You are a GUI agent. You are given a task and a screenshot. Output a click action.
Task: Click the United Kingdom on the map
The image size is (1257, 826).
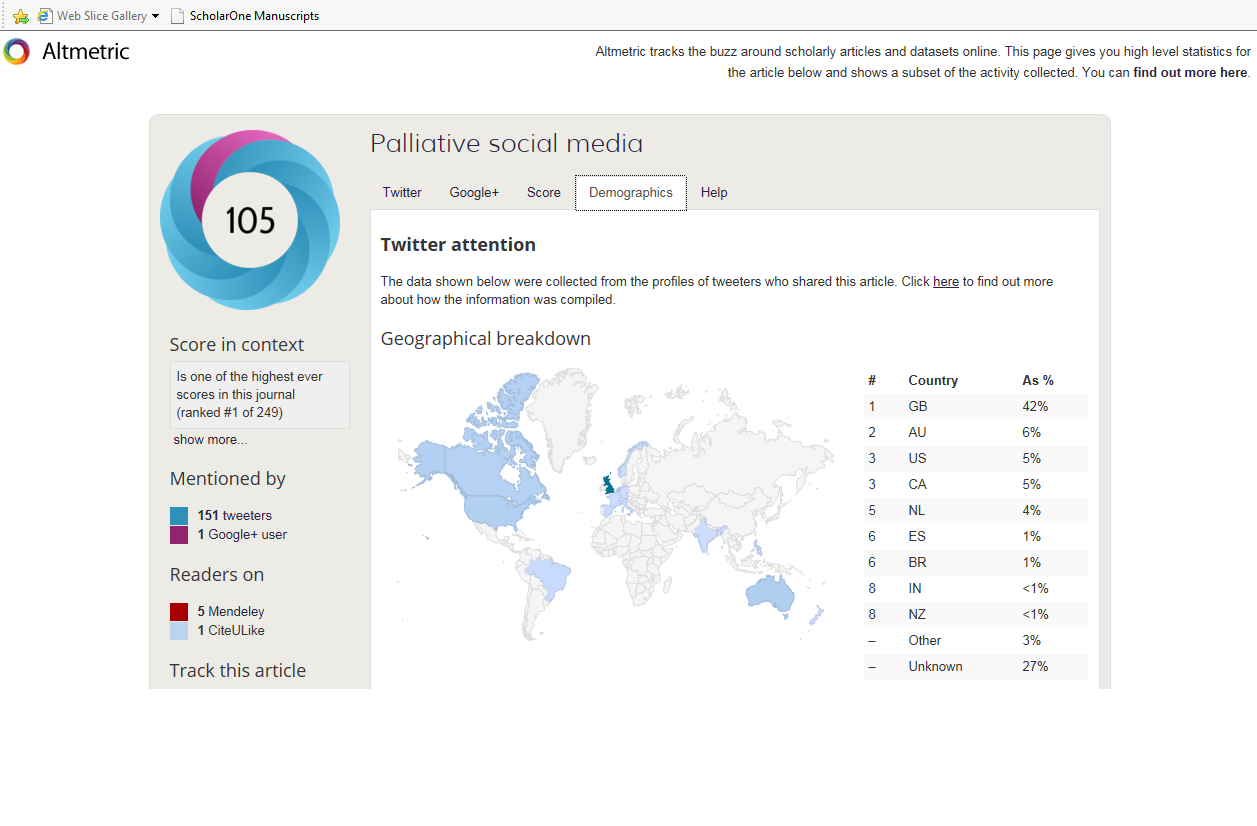tap(608, 484)
